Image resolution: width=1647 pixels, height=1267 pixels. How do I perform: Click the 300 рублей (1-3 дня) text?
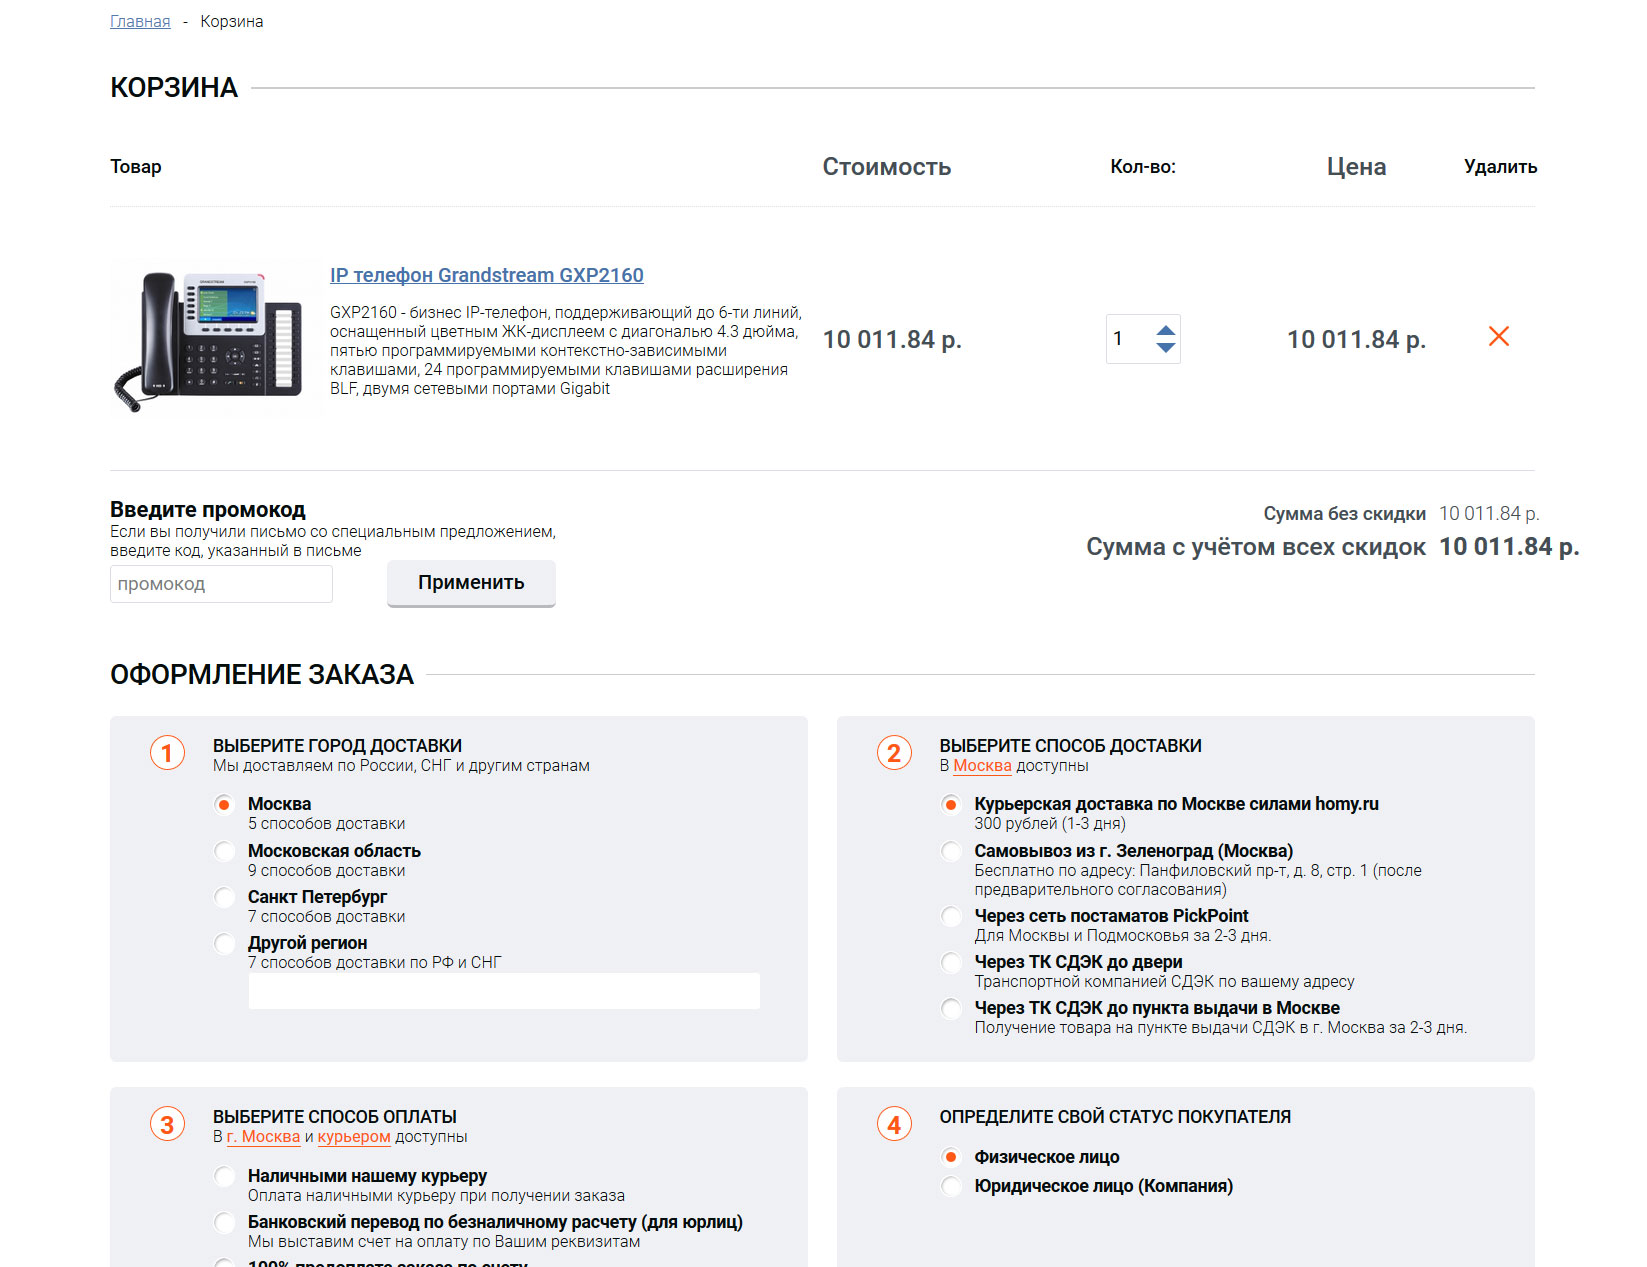[1050, 824]
